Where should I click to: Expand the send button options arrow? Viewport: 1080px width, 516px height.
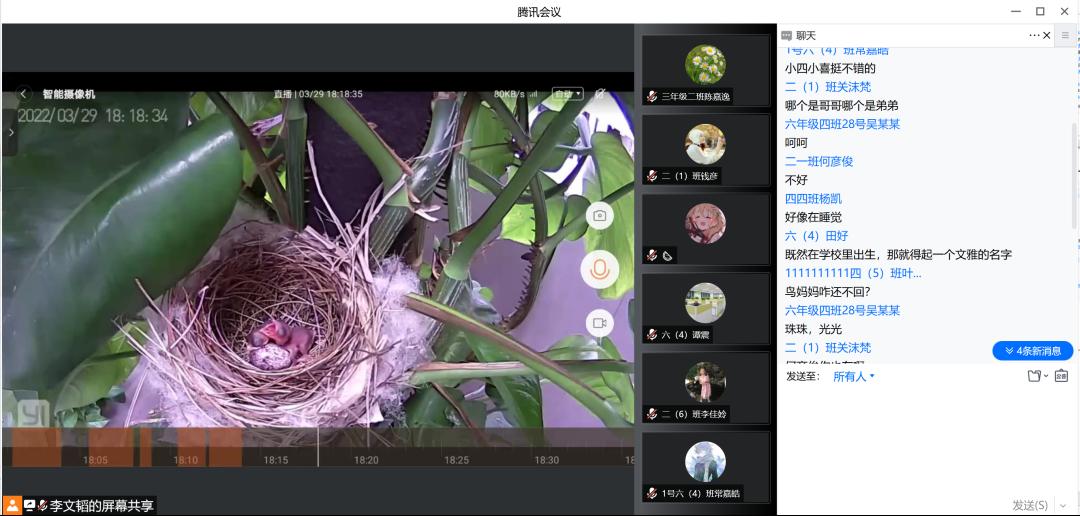[x=1063, y=505]
